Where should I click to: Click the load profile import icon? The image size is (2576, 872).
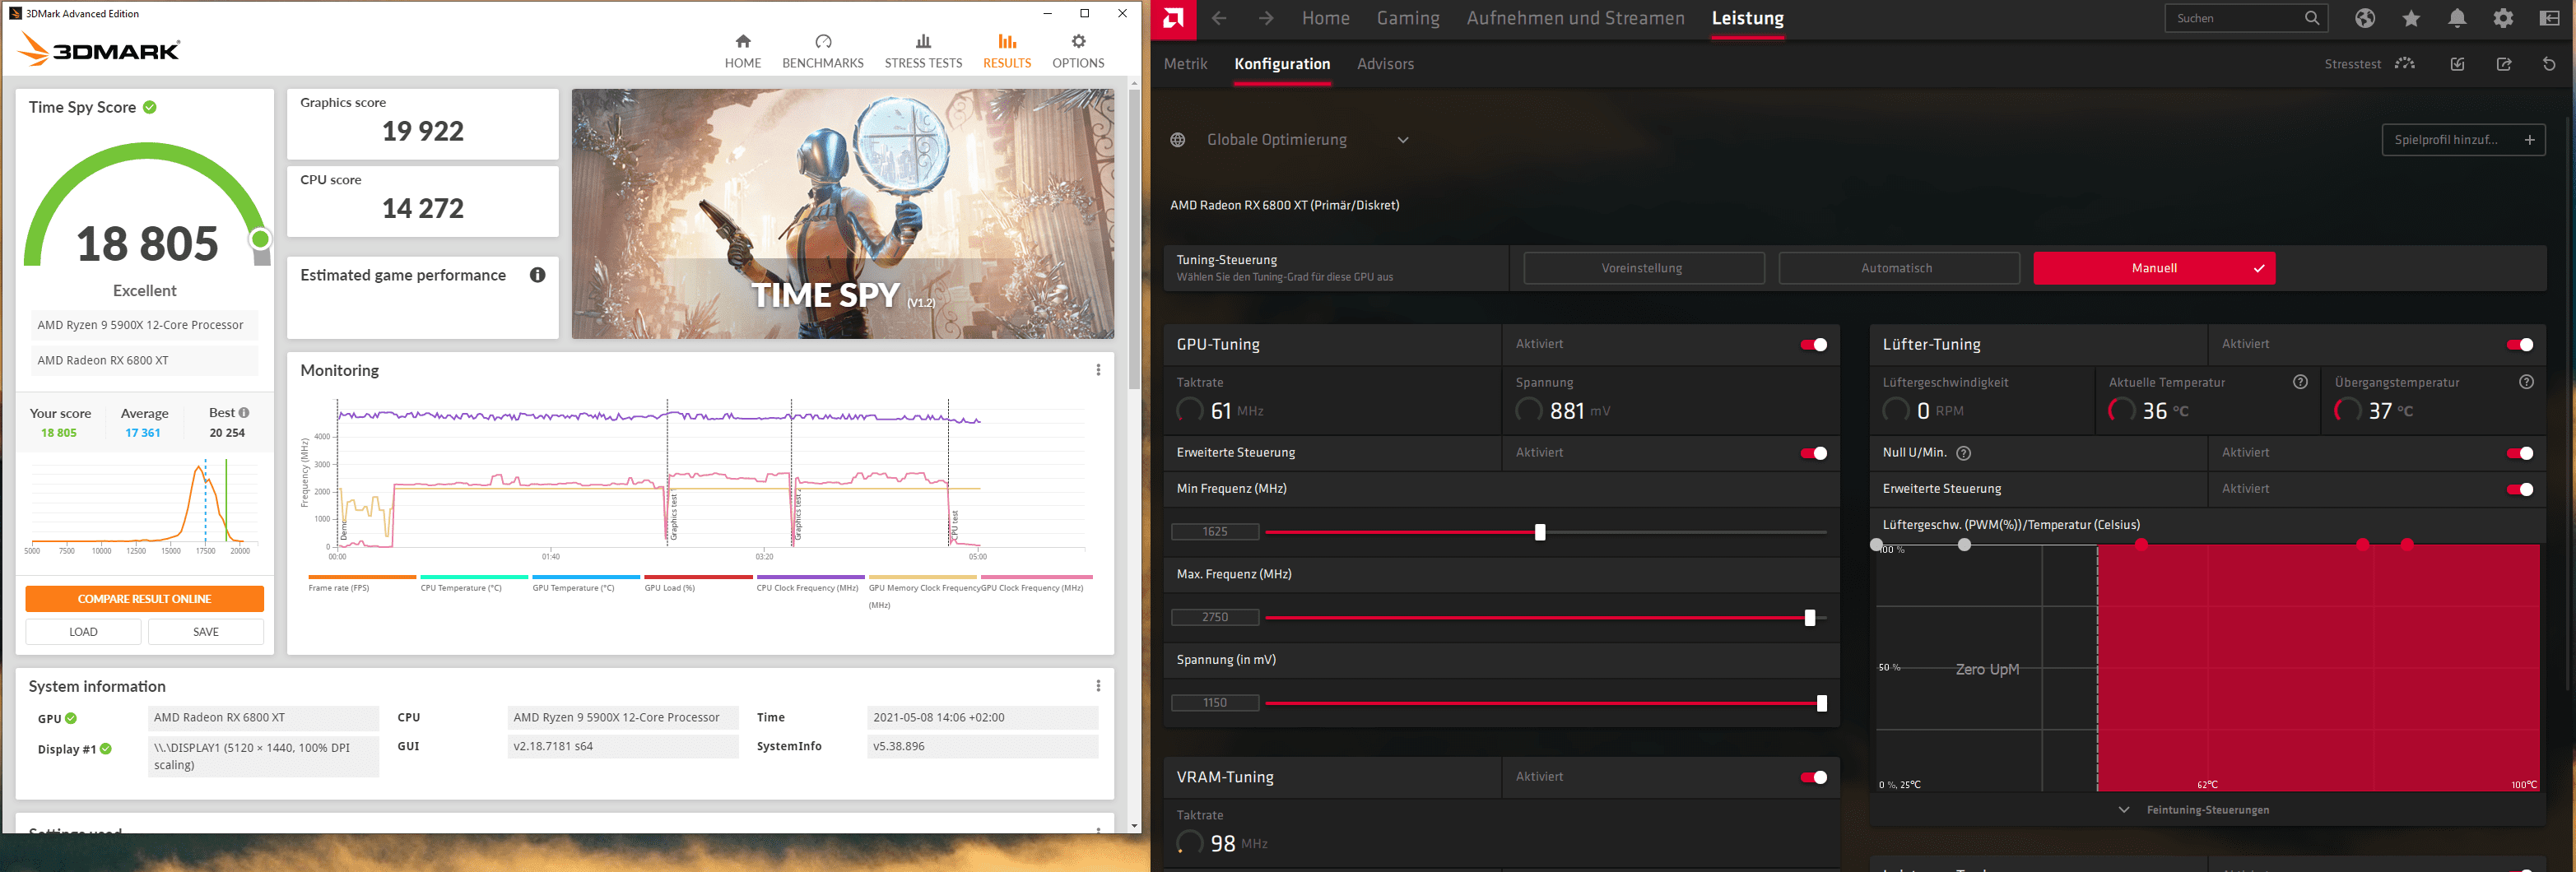[x=2457, y=64]
